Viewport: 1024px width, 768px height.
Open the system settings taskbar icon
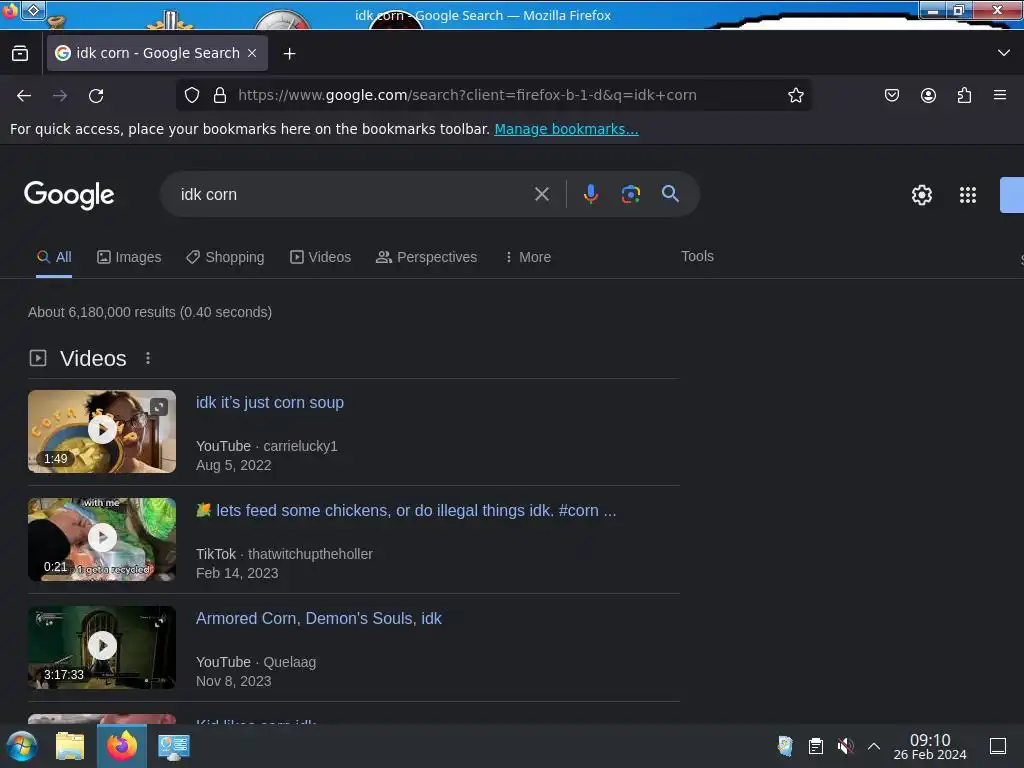click(x=174, y=746)
